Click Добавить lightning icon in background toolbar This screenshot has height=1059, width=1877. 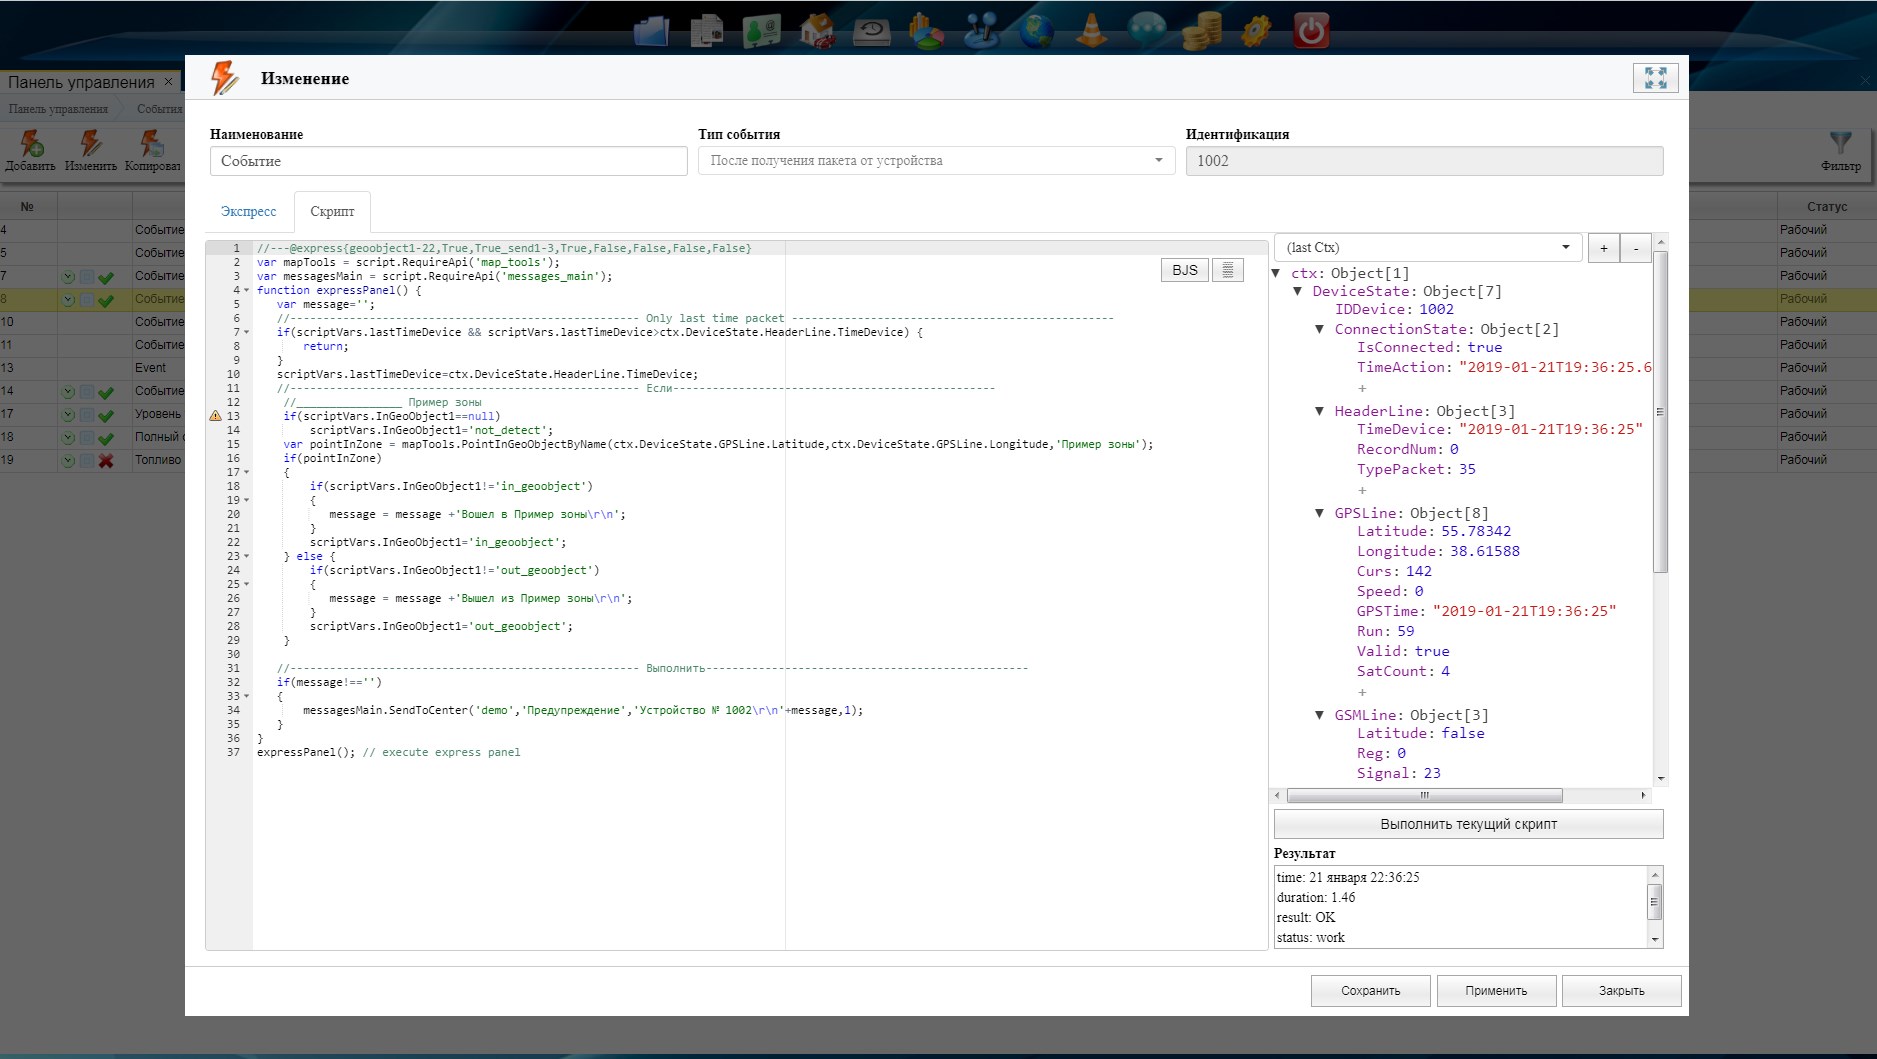(31, 143)
